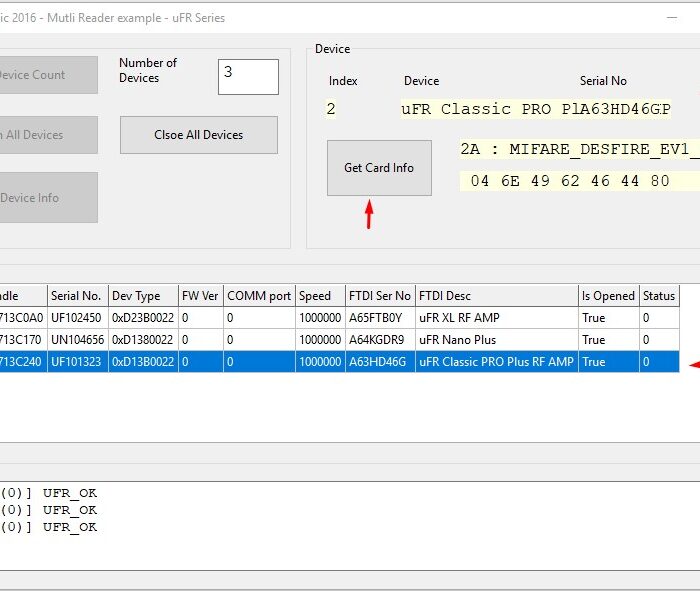Click the 713C0A0 handle cell
Image resolution: width=700 pixels, height=591 pixels.
tap(23, 318)
